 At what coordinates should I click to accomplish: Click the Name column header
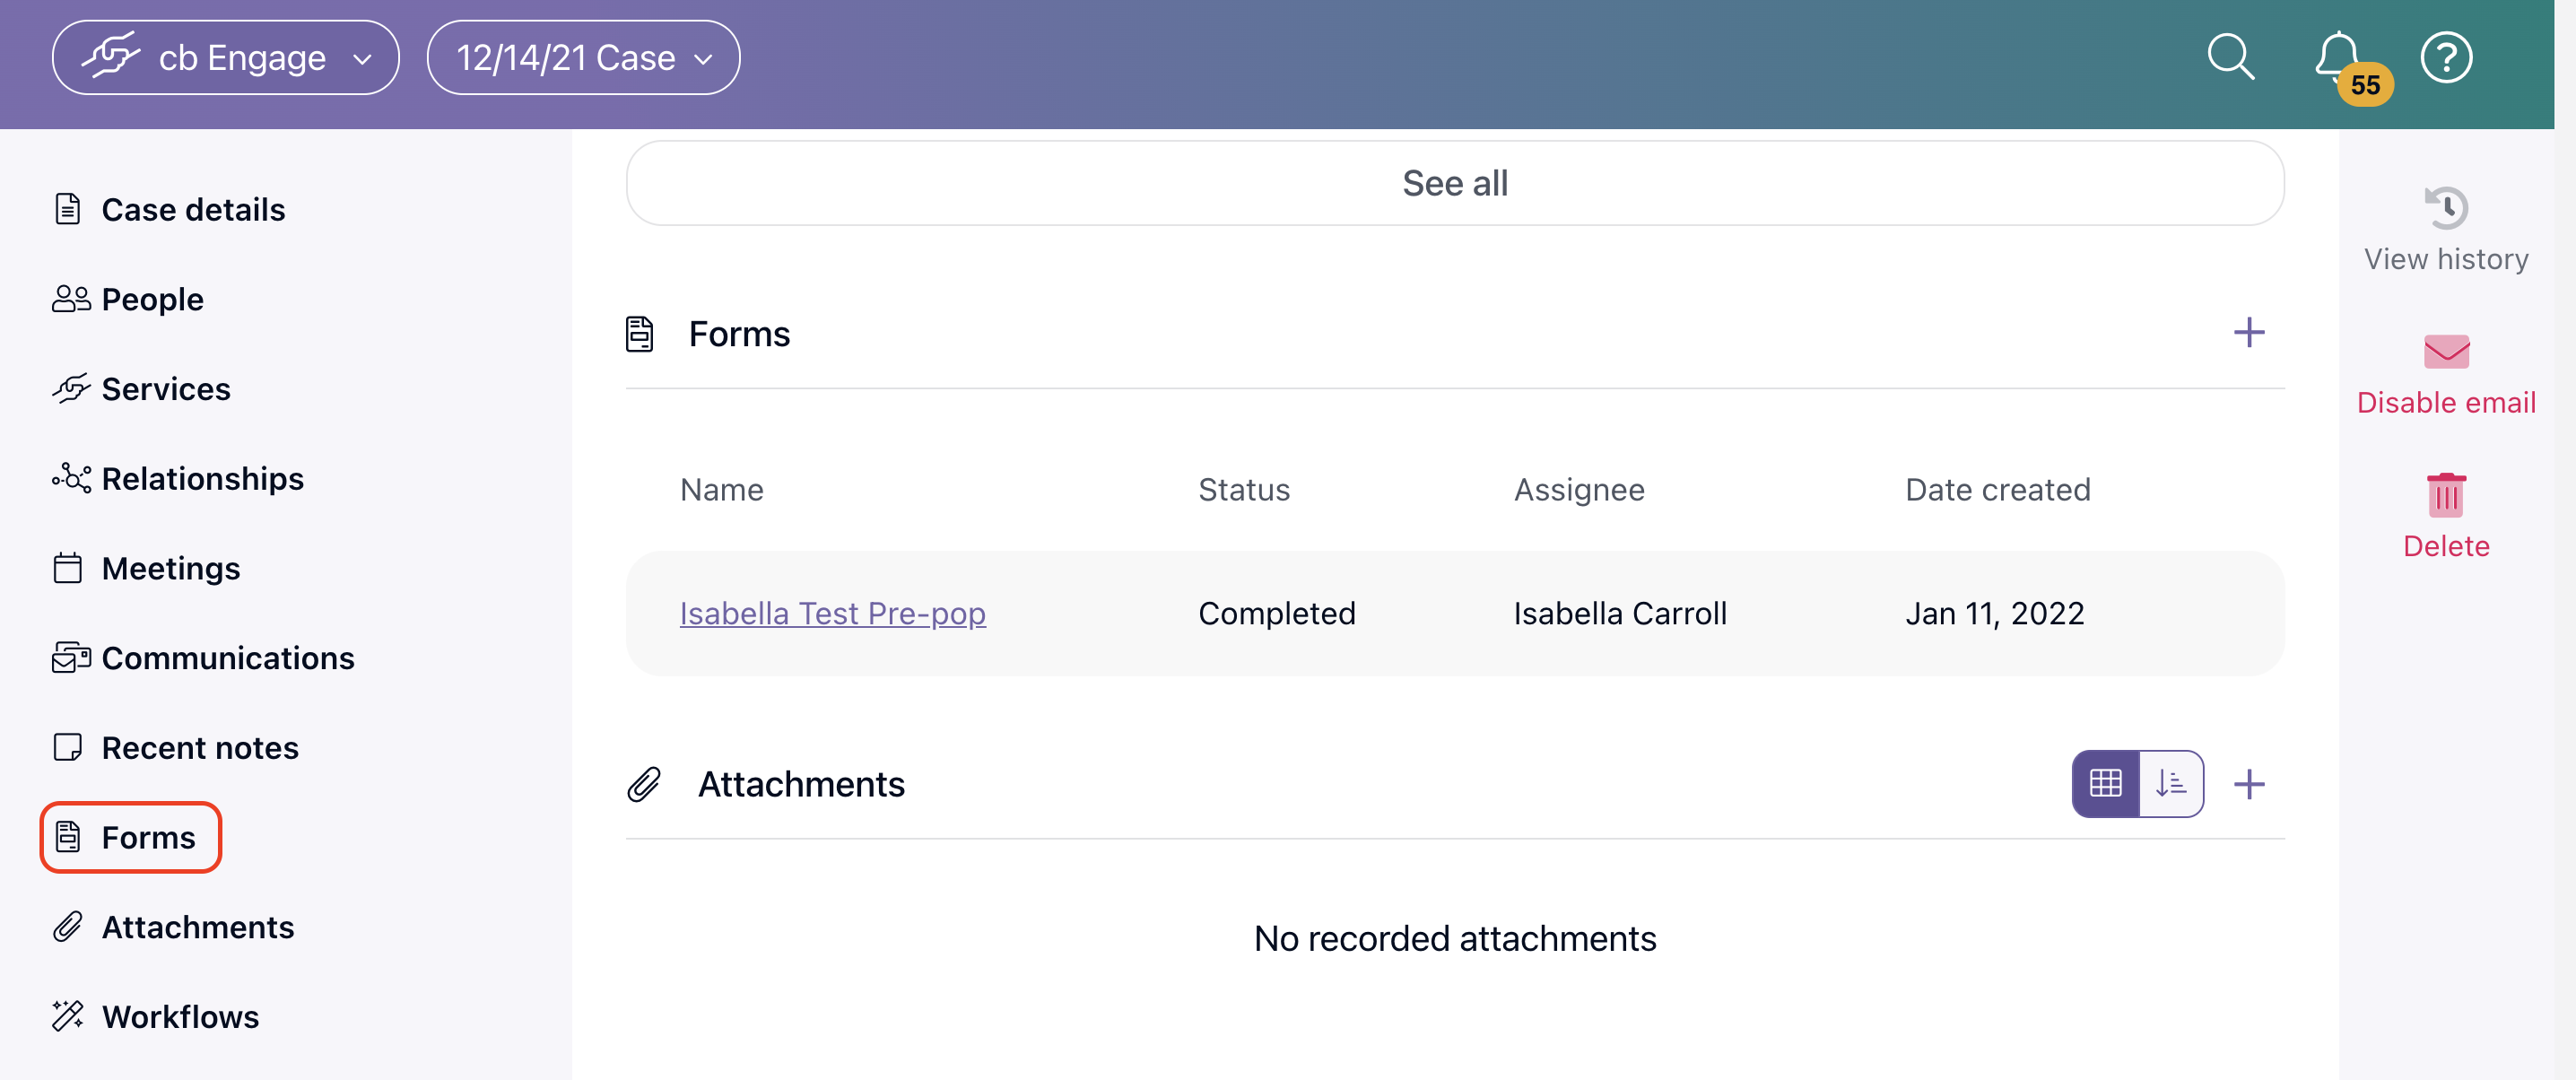(721, 489)
